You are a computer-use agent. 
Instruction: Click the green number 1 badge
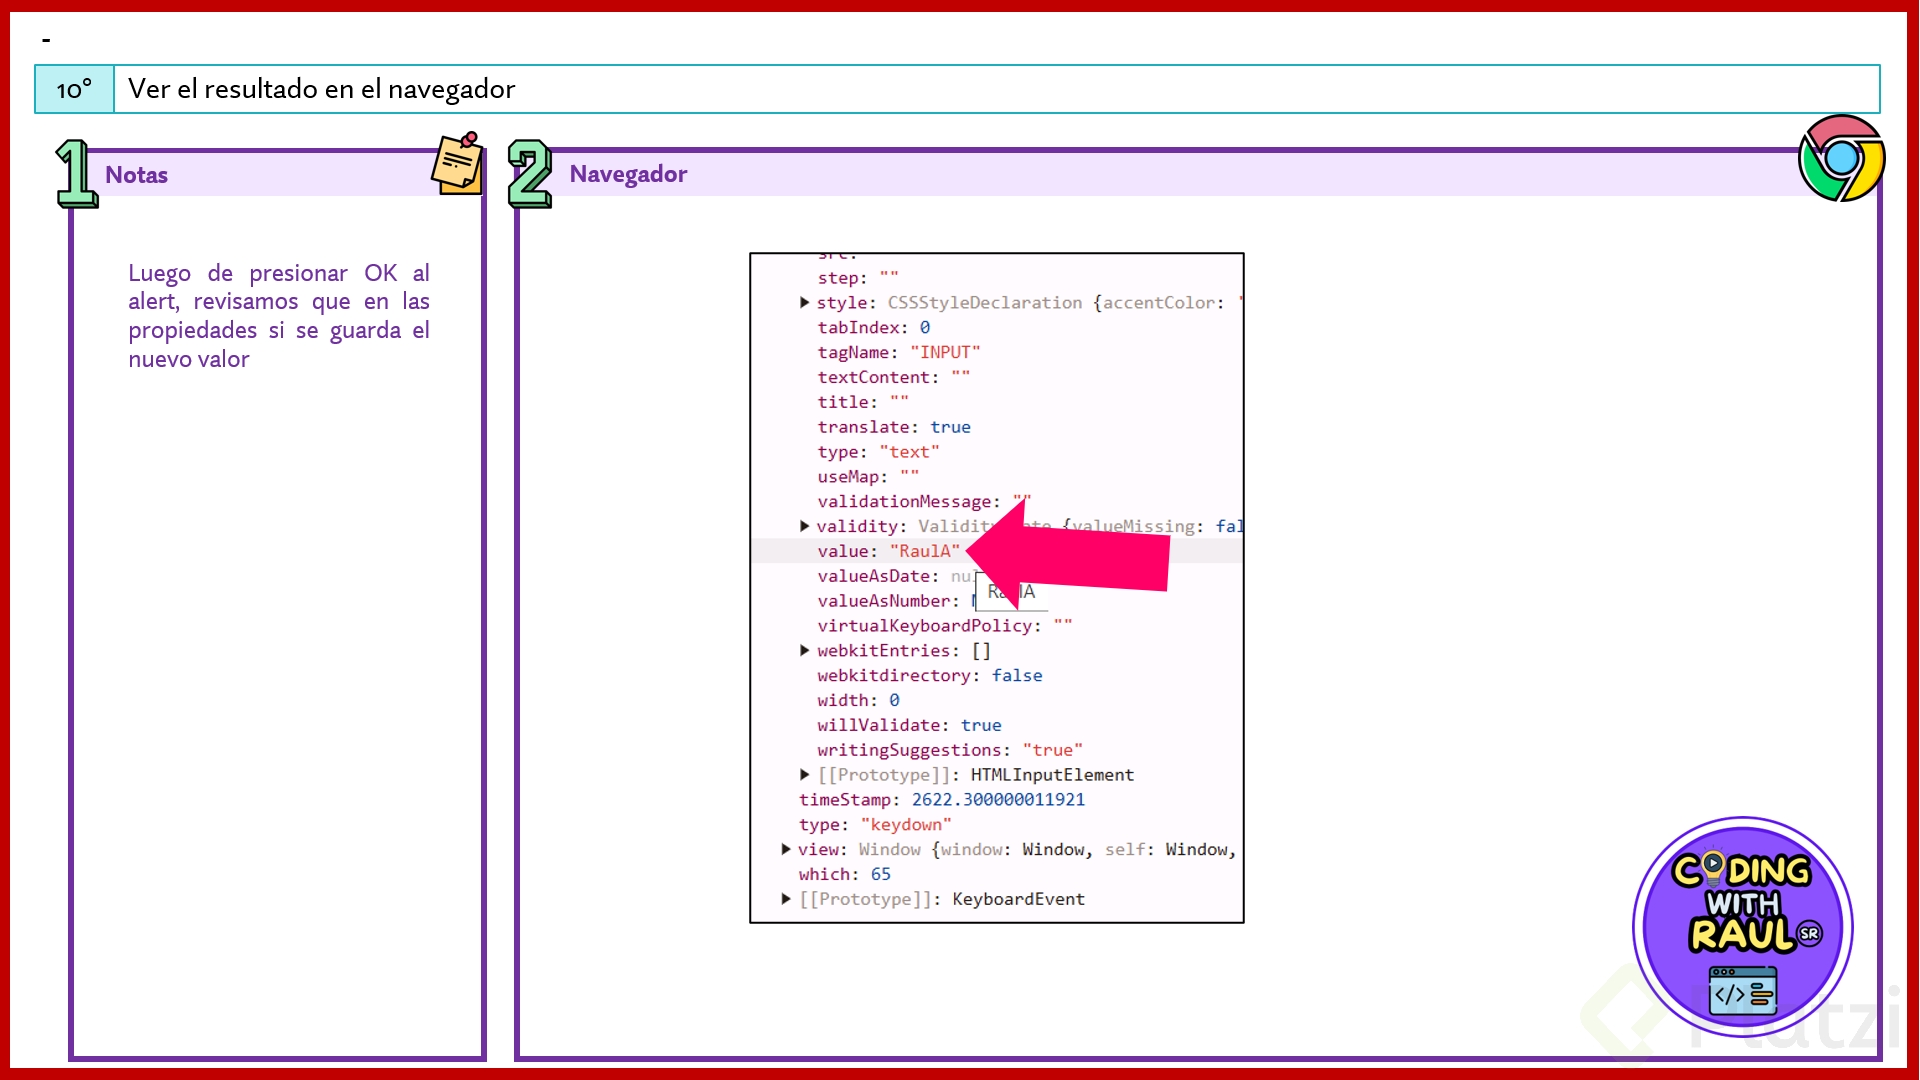pyautogui.click(x=76, y=174)
